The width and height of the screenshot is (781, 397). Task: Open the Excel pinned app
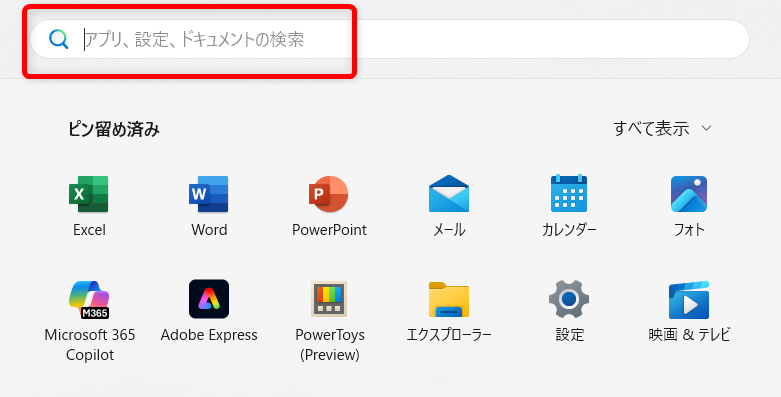click(x=89, y=194)
